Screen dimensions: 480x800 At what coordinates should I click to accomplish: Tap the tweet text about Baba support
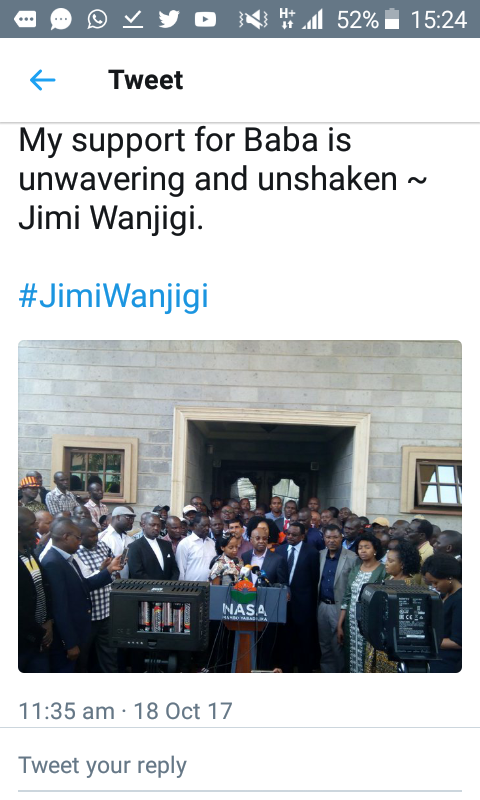pos(223,179)
